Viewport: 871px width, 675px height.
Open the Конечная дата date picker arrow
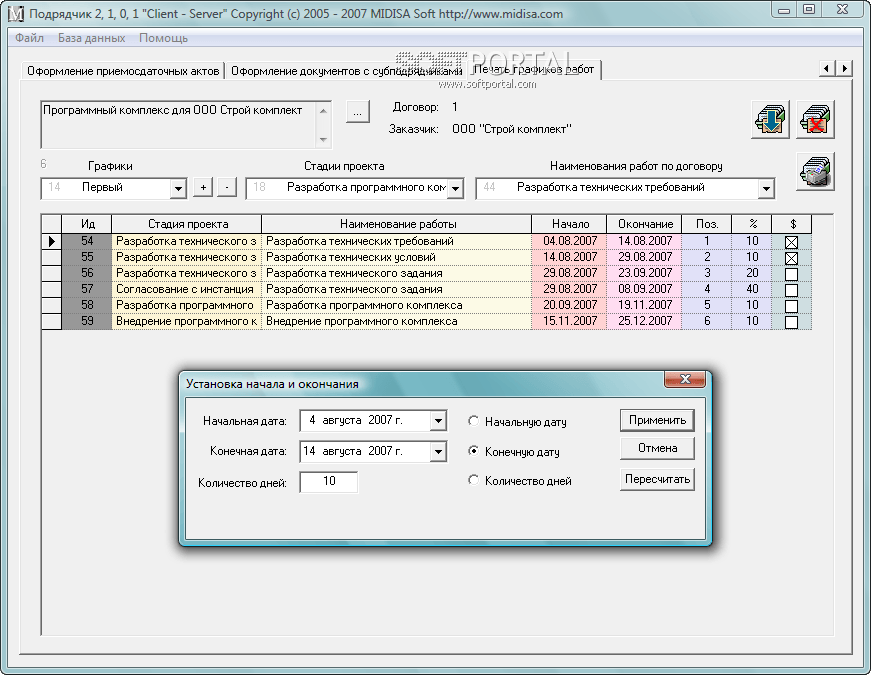pyautogui.click(x=438, y=452)
